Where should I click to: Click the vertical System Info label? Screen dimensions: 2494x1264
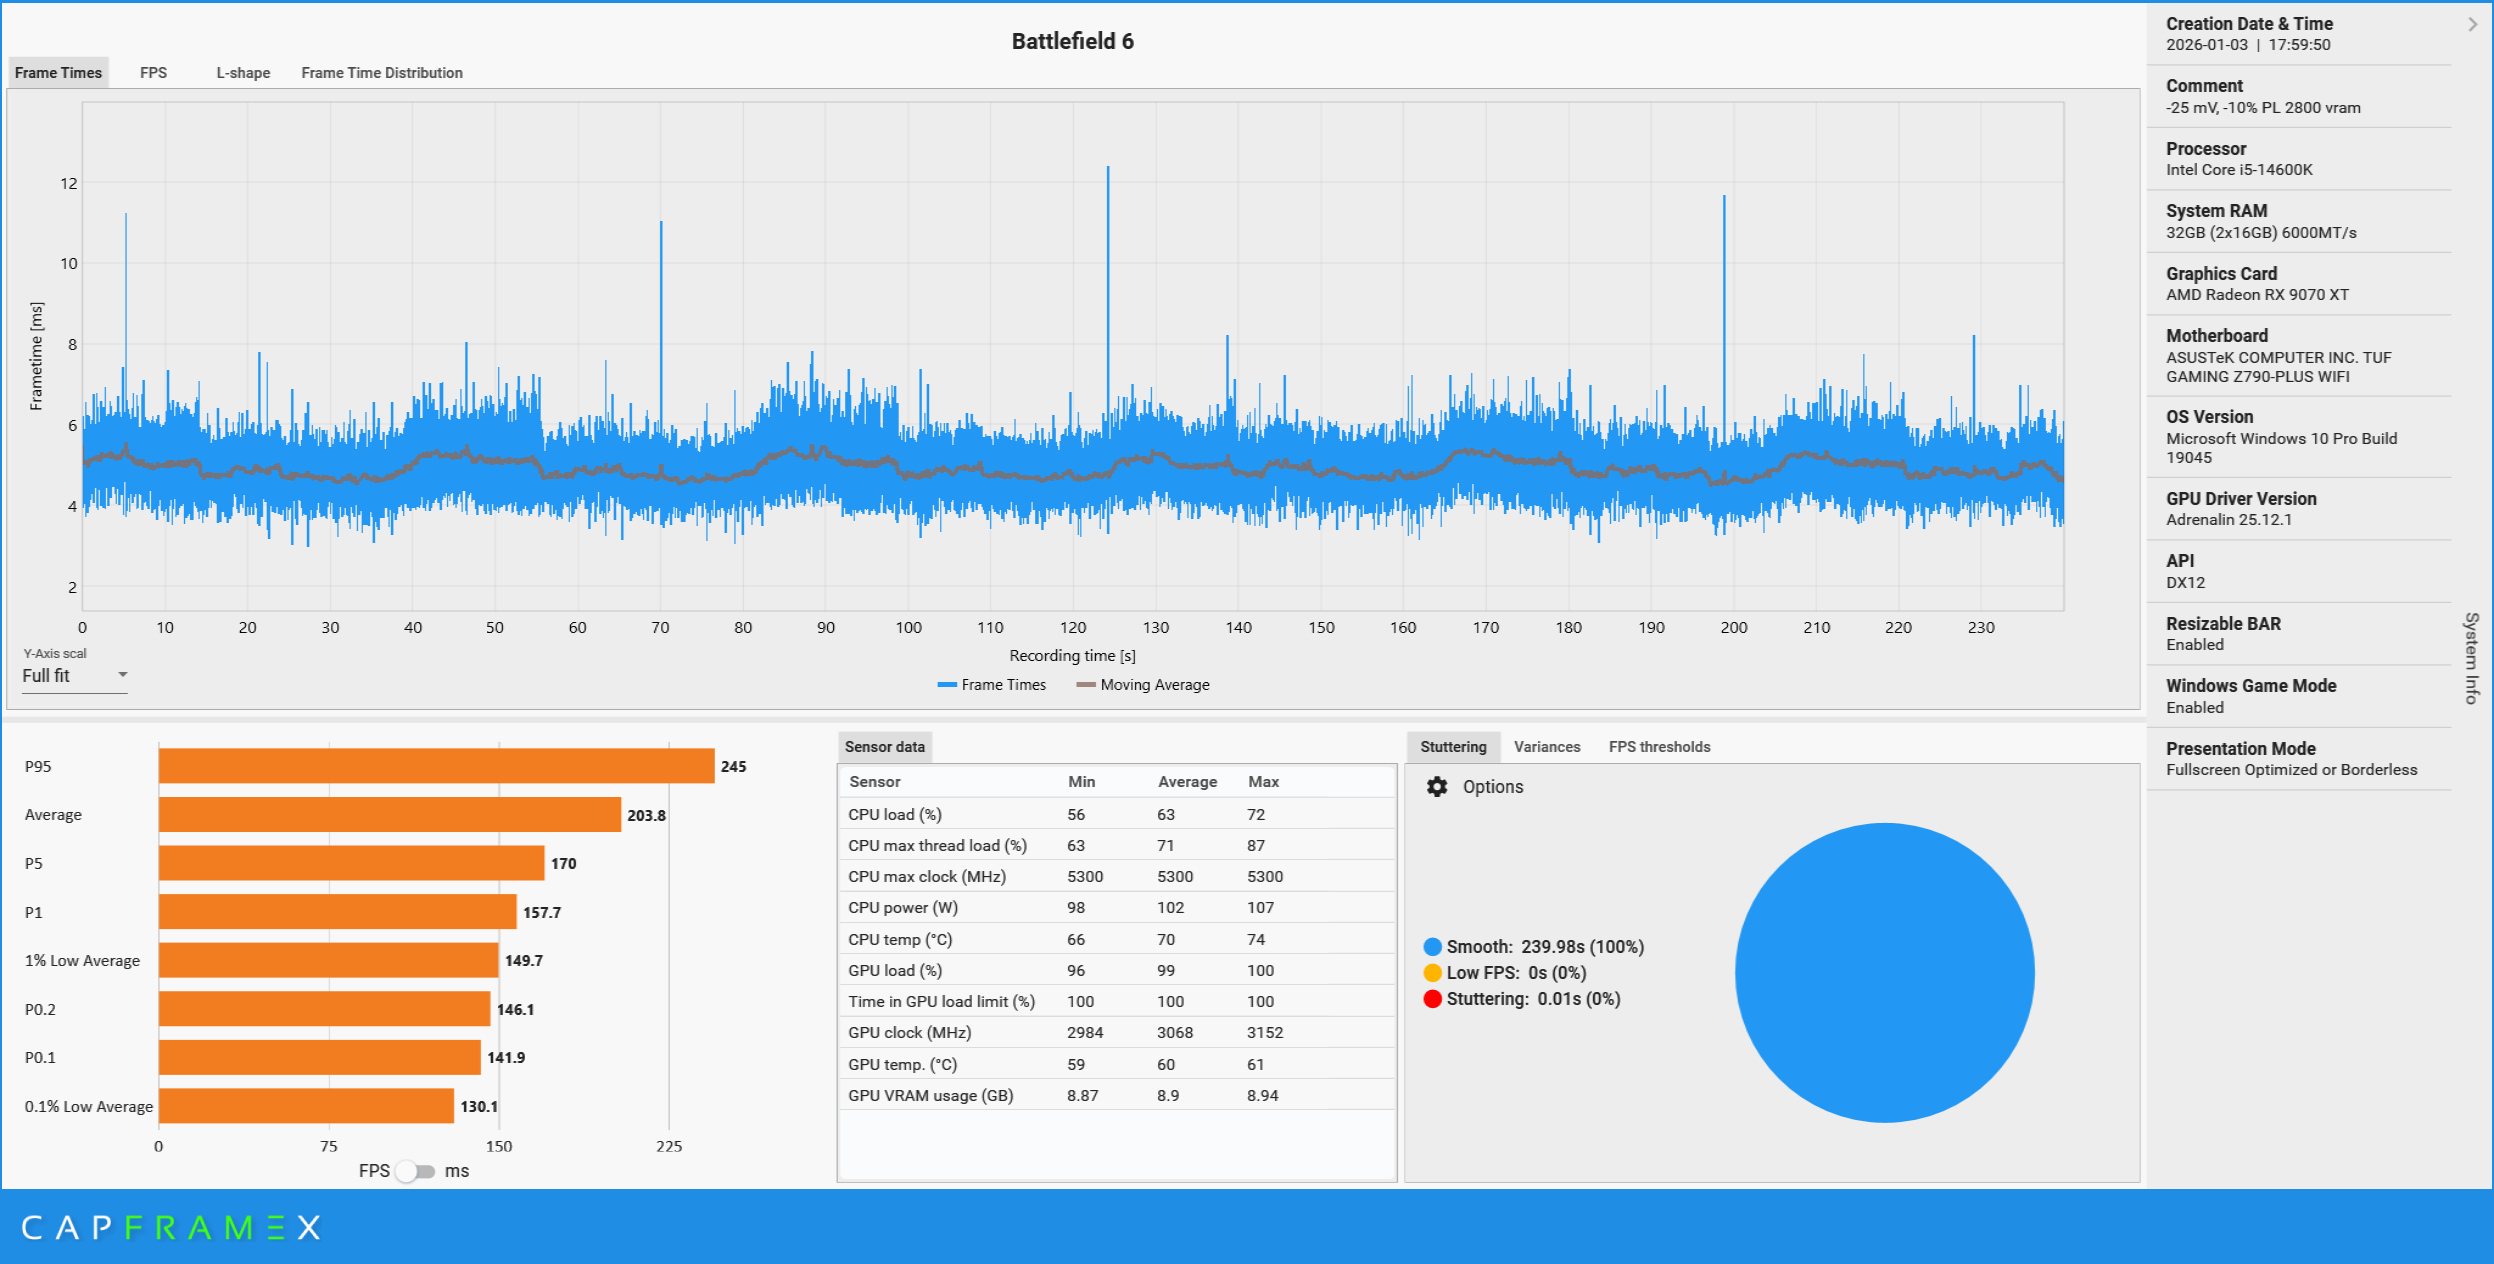tap(2471, 658)
